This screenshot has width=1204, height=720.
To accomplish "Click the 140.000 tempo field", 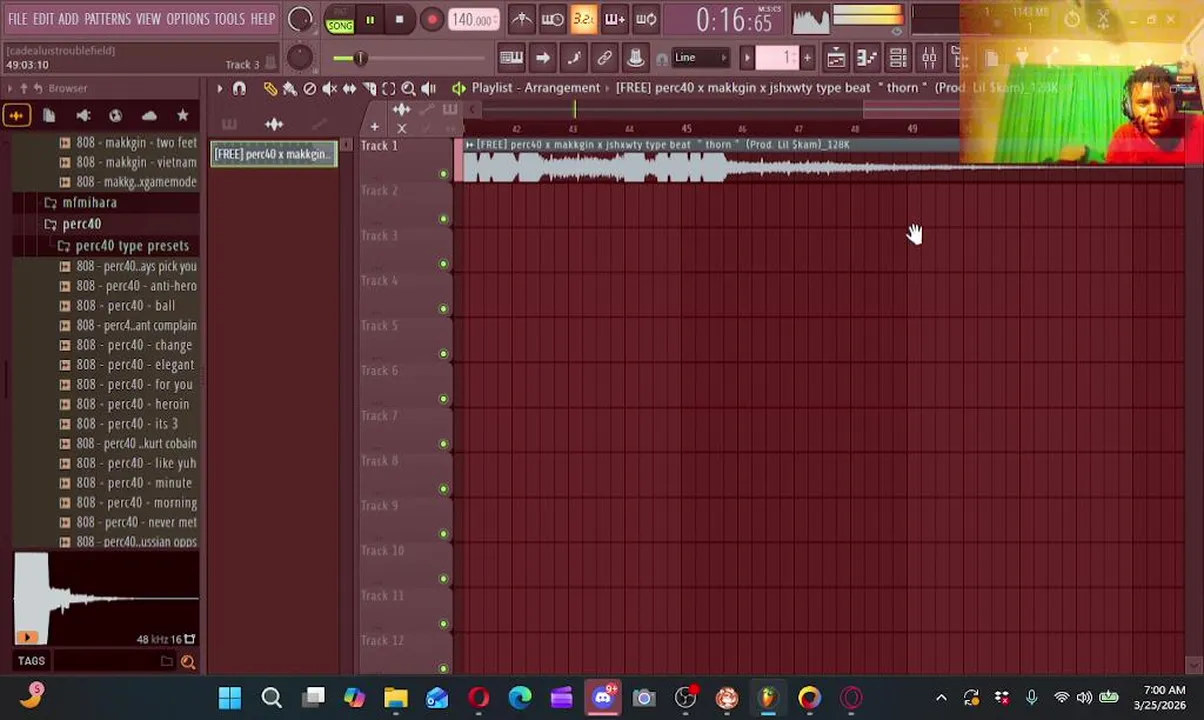I will click(x=473, y=20).
